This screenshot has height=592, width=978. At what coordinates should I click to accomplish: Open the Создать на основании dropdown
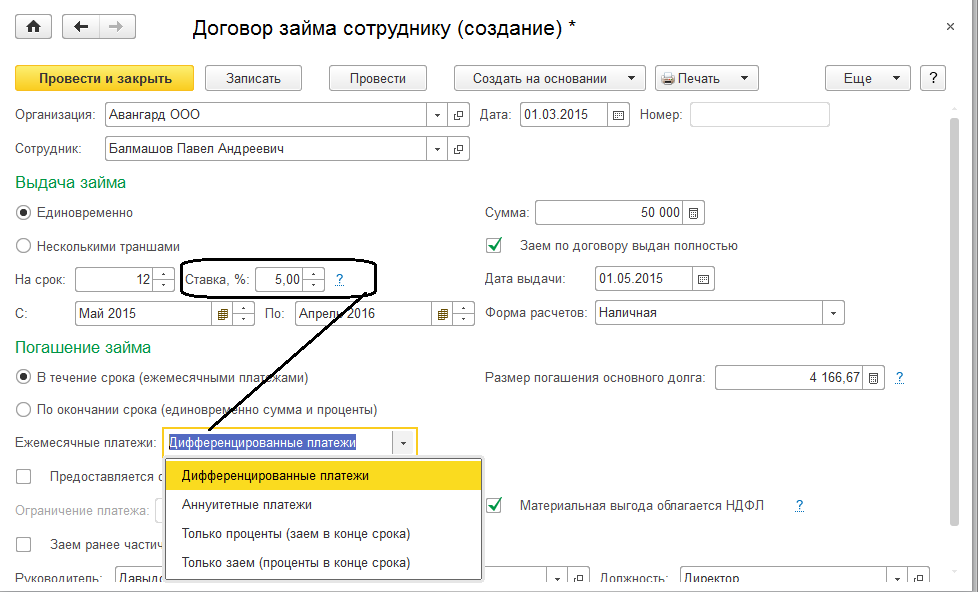pos(550,78)
